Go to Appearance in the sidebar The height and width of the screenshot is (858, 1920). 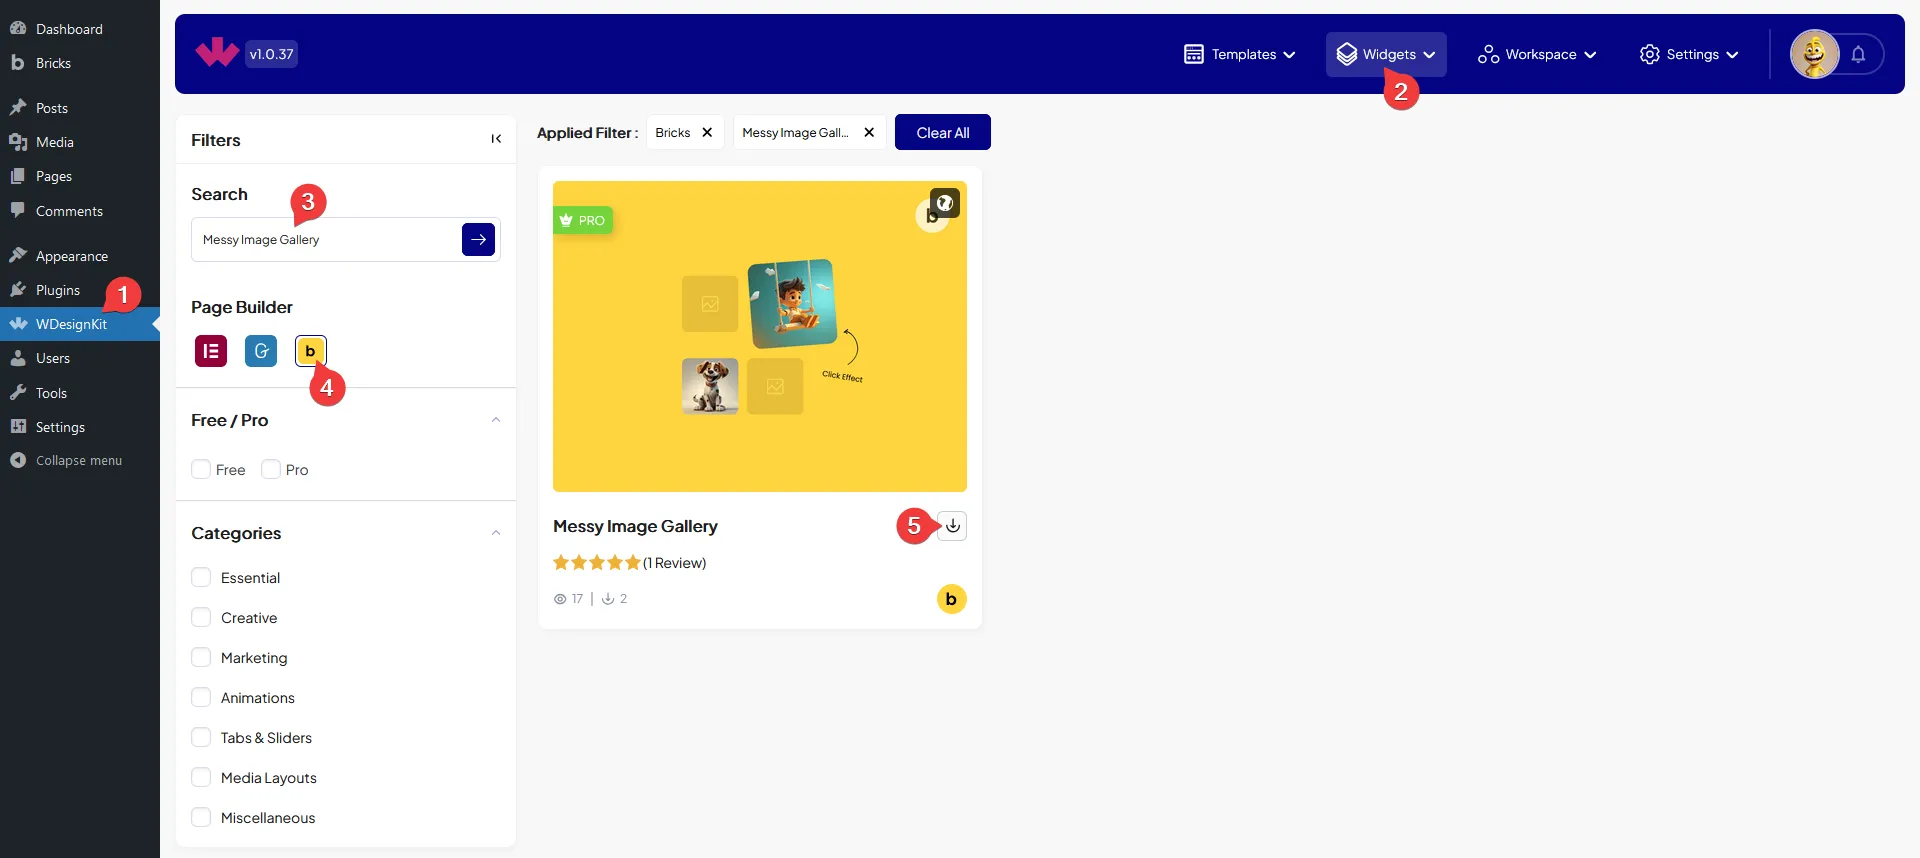point(71,257)
